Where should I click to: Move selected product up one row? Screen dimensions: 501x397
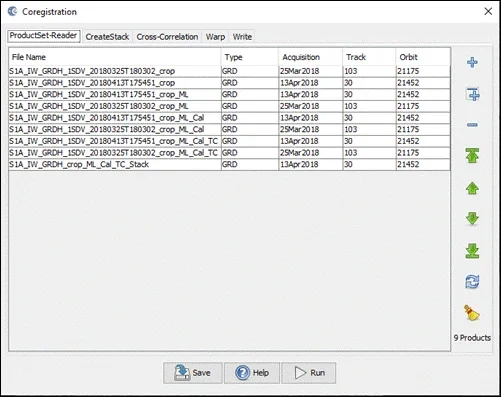click(472, 188)
